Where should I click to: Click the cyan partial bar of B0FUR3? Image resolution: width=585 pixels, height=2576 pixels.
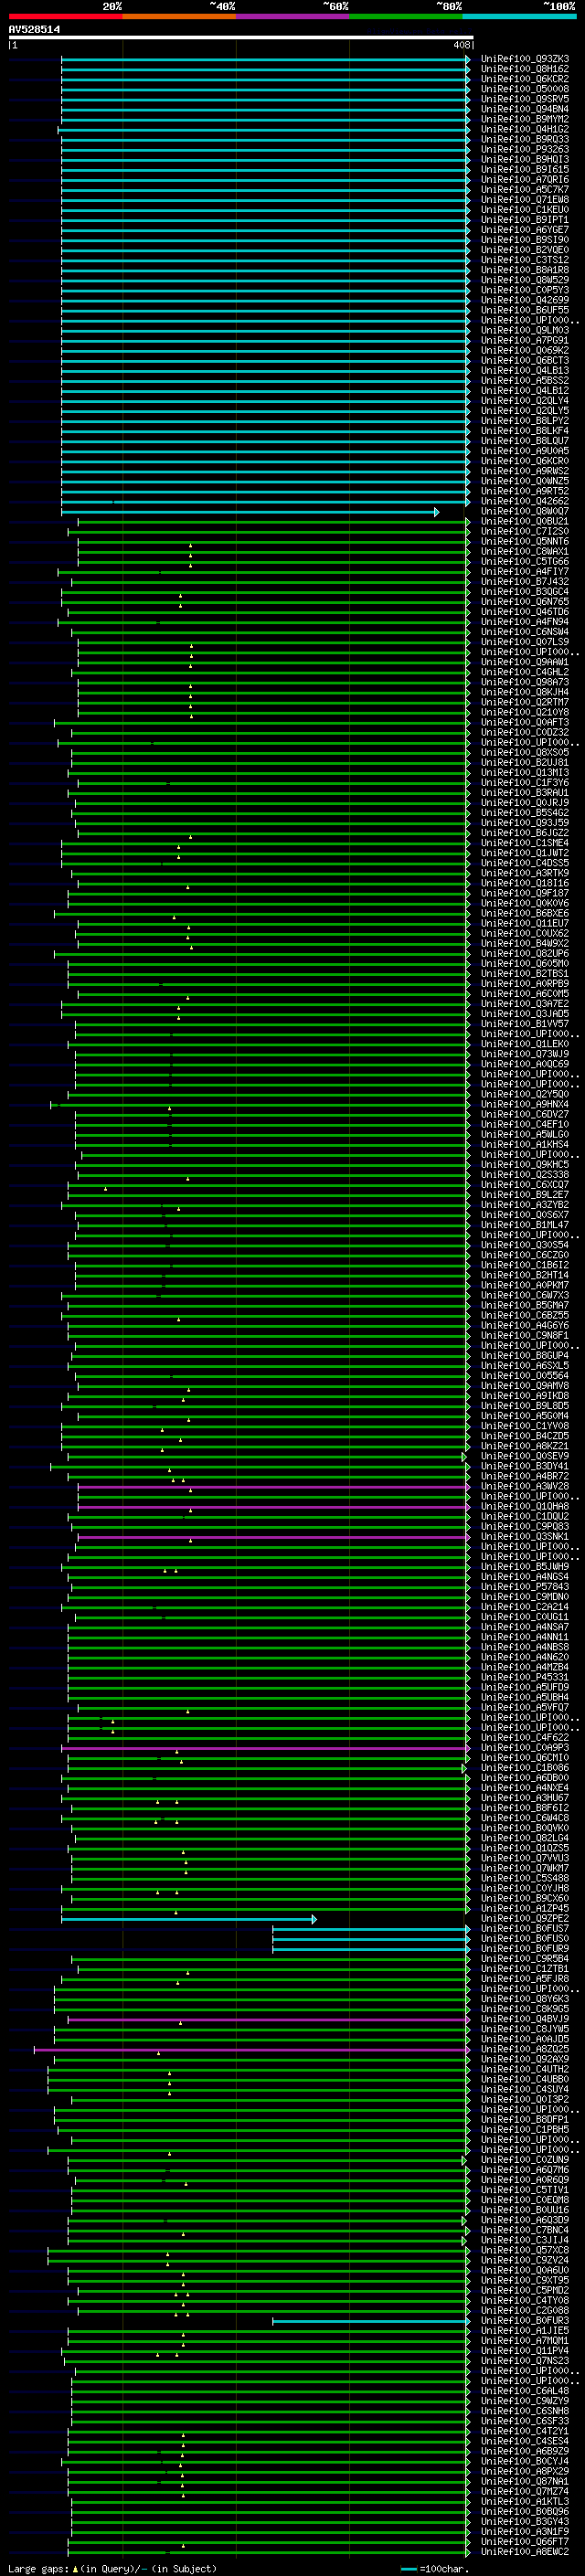371,2321
